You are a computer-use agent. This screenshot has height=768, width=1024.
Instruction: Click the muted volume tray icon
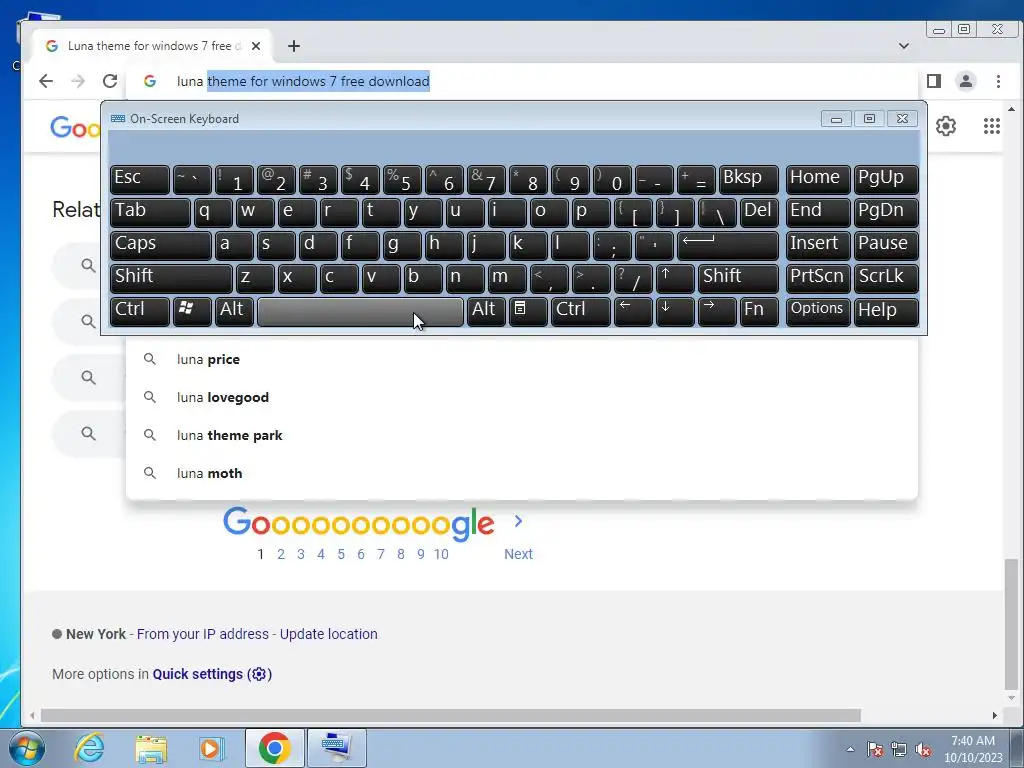[923, 749]
